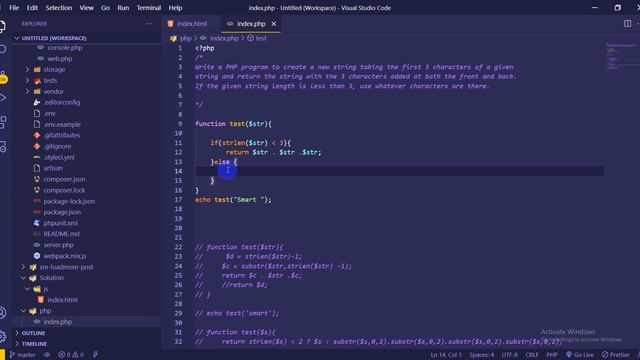Open the Run and Debug view
Viewport: 640px width, 360px height.
click(x=2, y=98)
